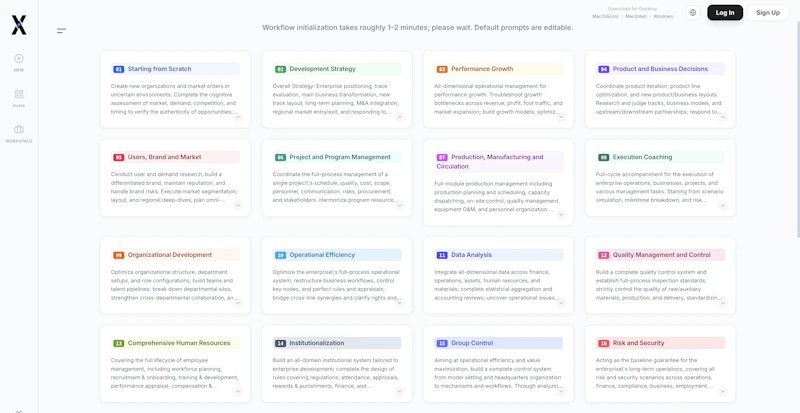
Task: Expand the Operational Efficiency description
Action: click(x=399, y=303)
